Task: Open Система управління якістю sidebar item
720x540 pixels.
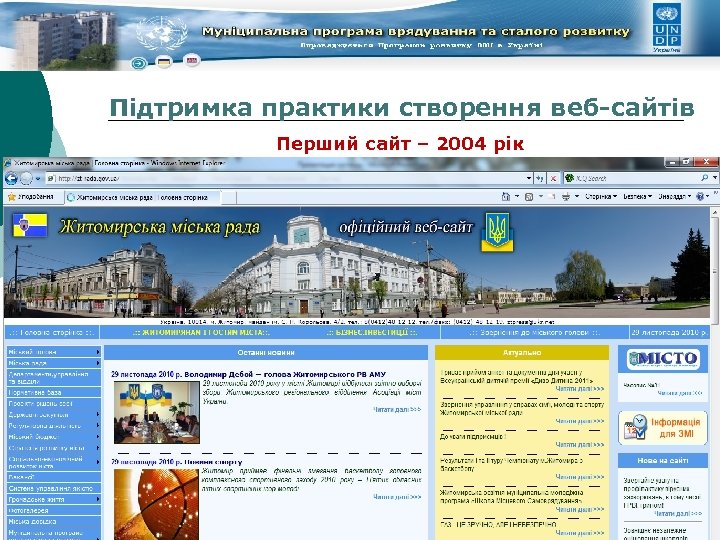Action: coord(54,488)
